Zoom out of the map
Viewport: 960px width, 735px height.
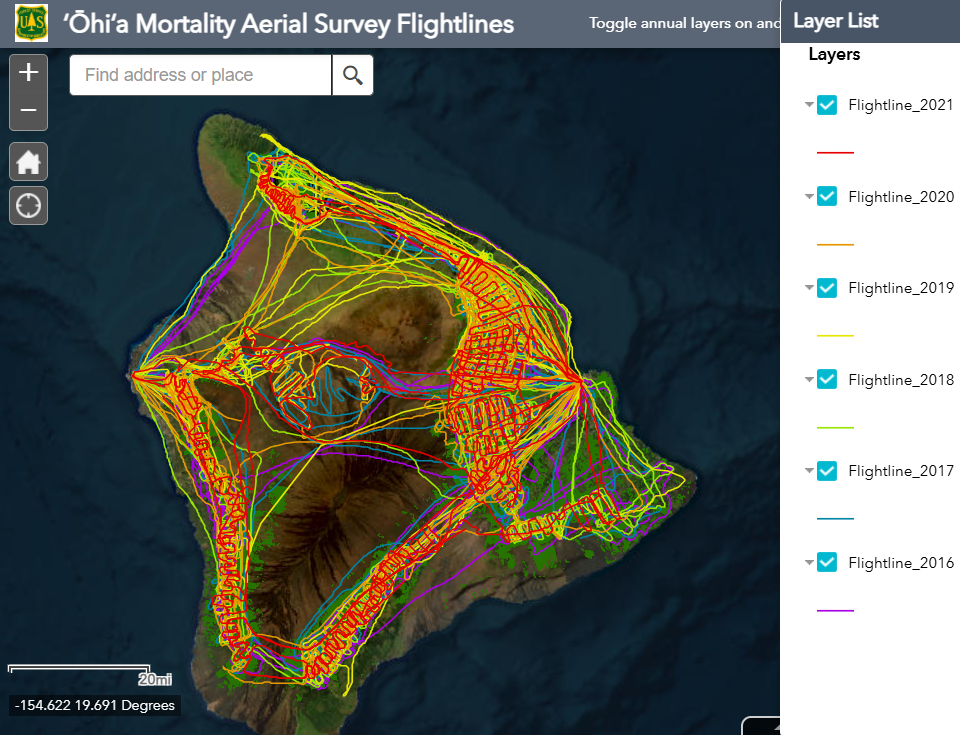click(28, 111)
